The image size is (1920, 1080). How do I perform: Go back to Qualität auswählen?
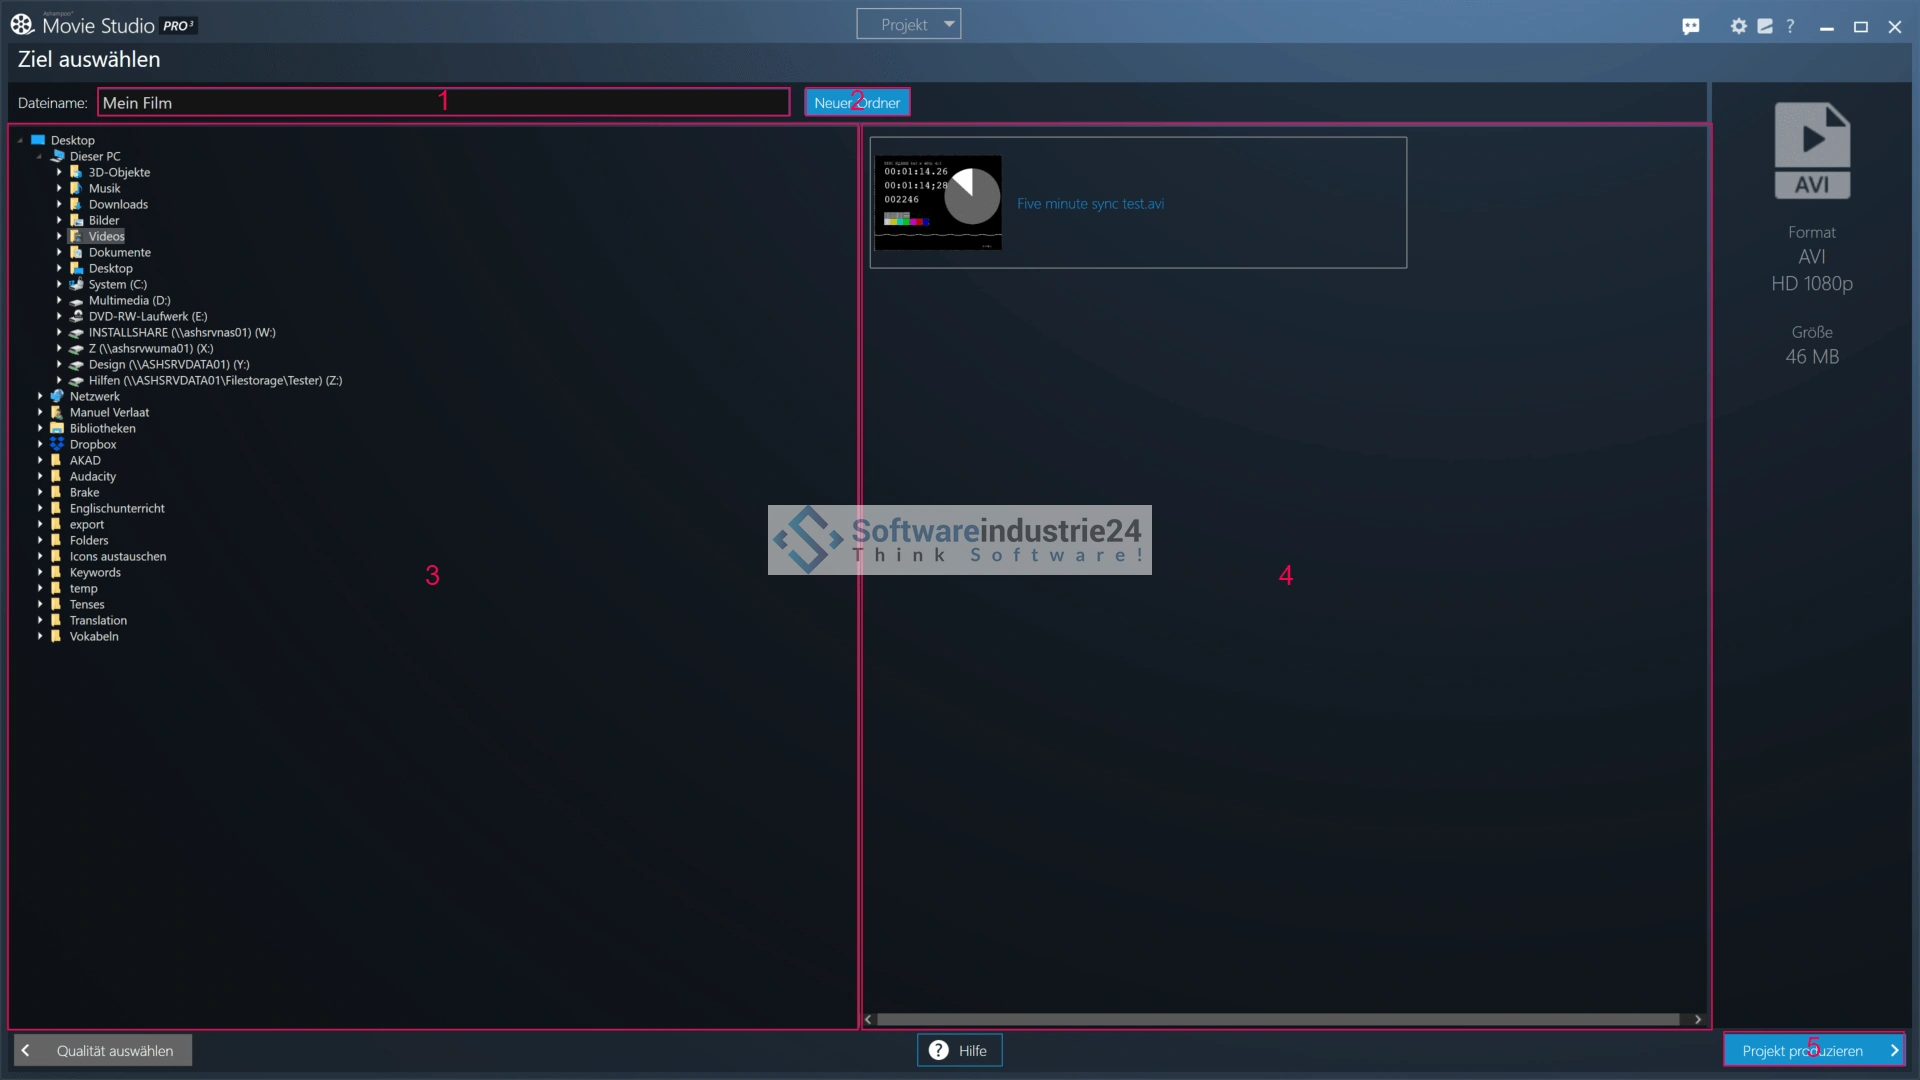pos(103,1050)
